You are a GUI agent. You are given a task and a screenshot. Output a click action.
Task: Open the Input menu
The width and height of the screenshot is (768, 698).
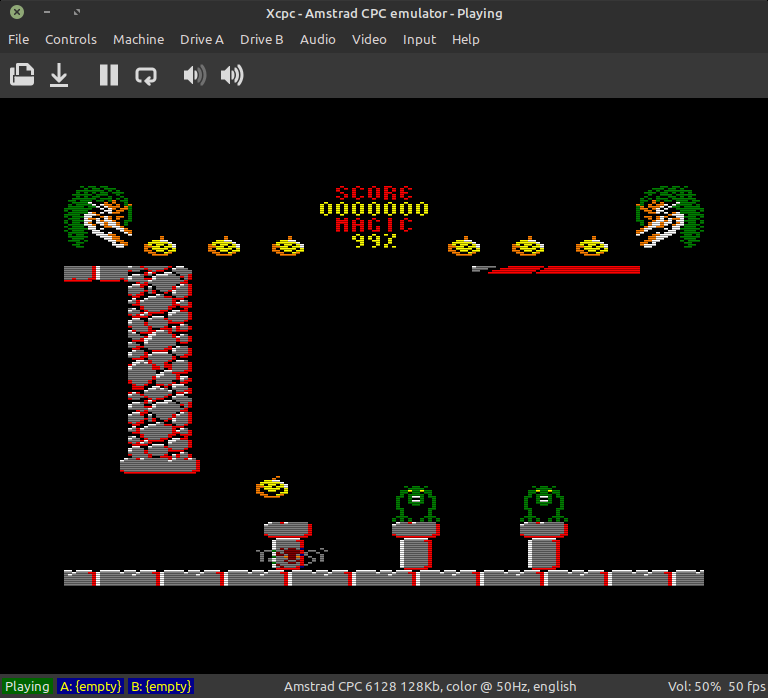tap(419, 39)
